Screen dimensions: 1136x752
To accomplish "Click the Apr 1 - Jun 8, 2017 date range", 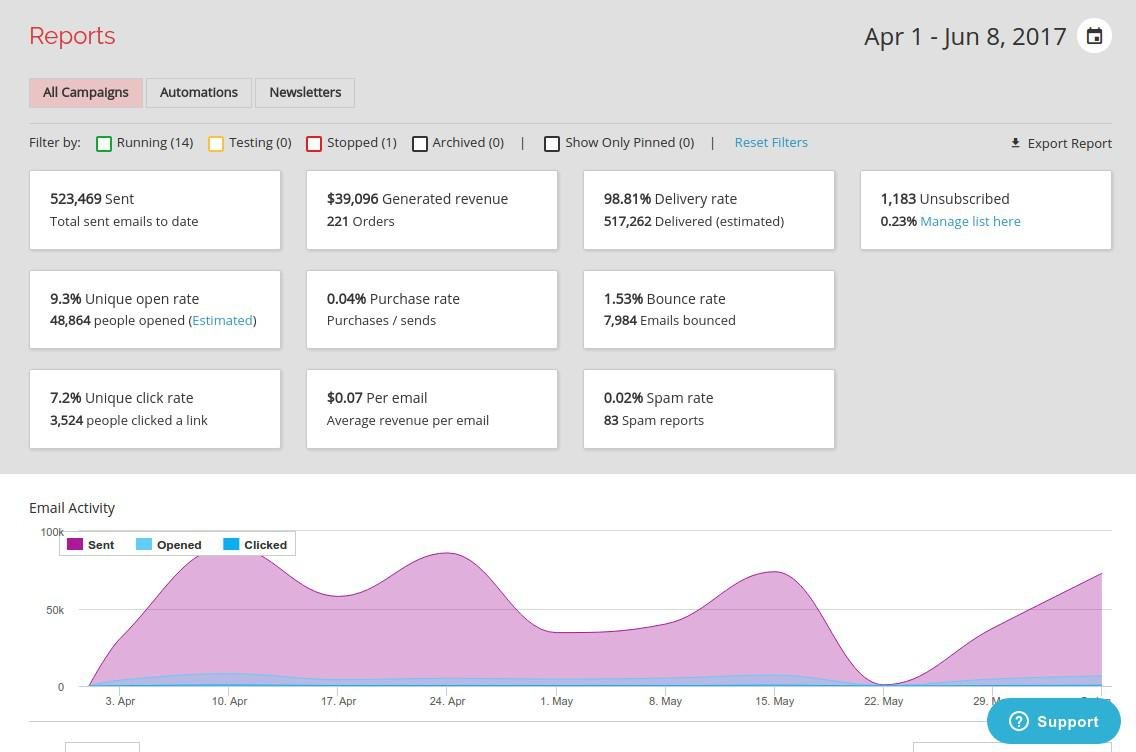I will point(965,37).
